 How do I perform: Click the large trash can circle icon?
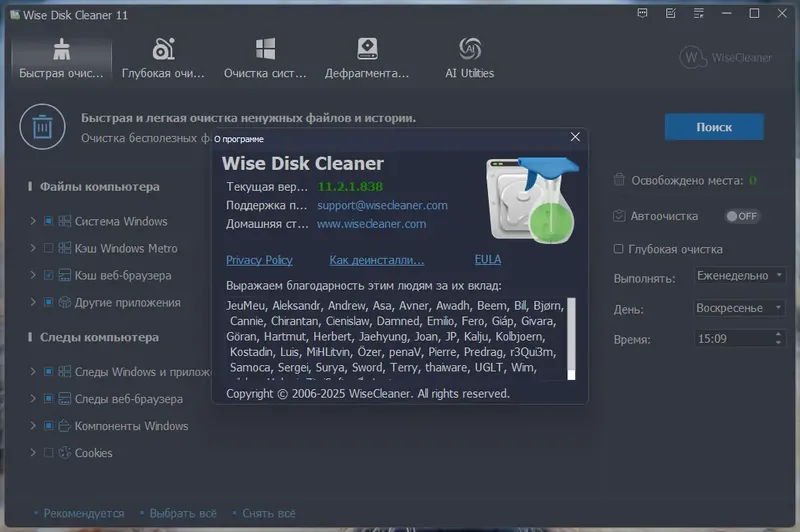point(42,126)
